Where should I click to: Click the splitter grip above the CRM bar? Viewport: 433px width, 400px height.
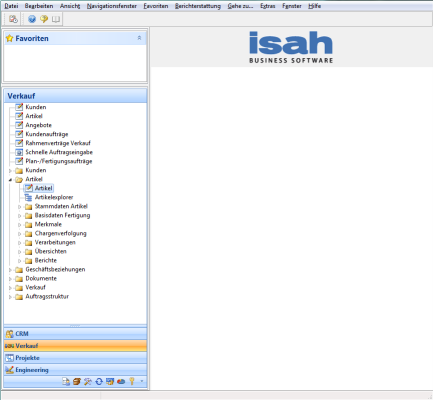pyautogui.click(x=75, y=326)
